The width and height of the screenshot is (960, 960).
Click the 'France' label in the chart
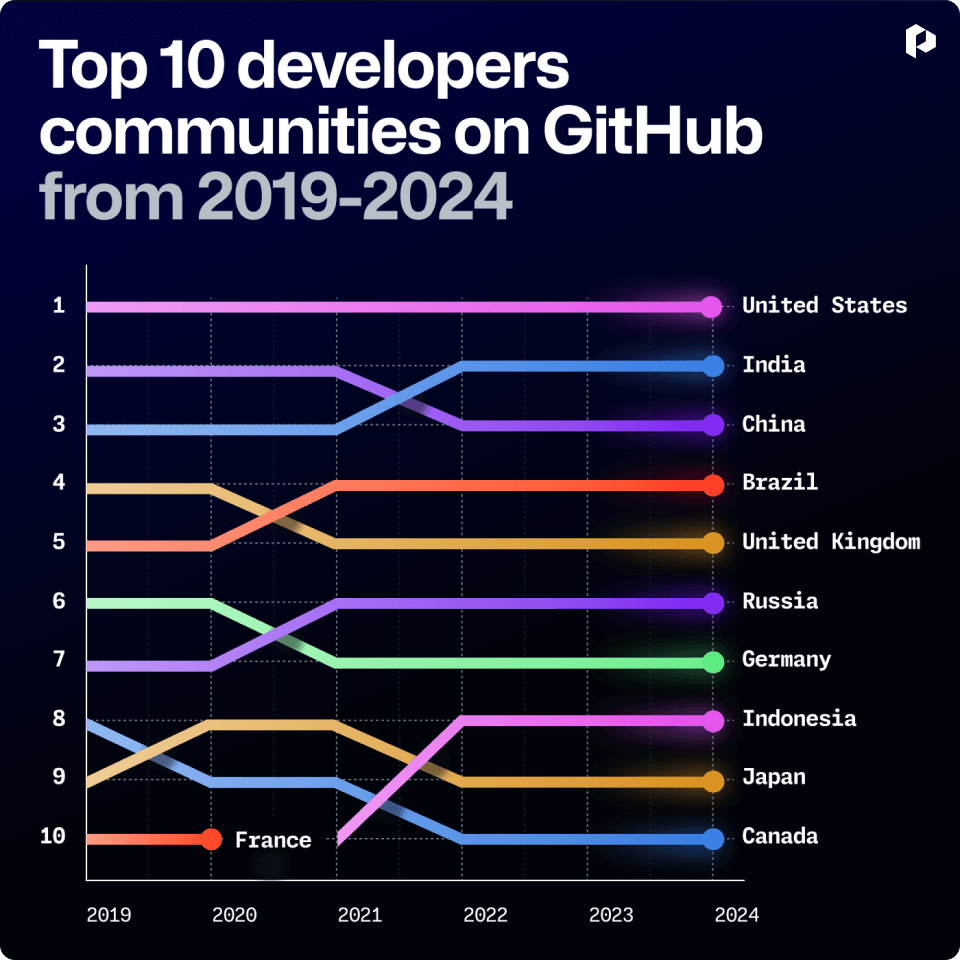273,840
